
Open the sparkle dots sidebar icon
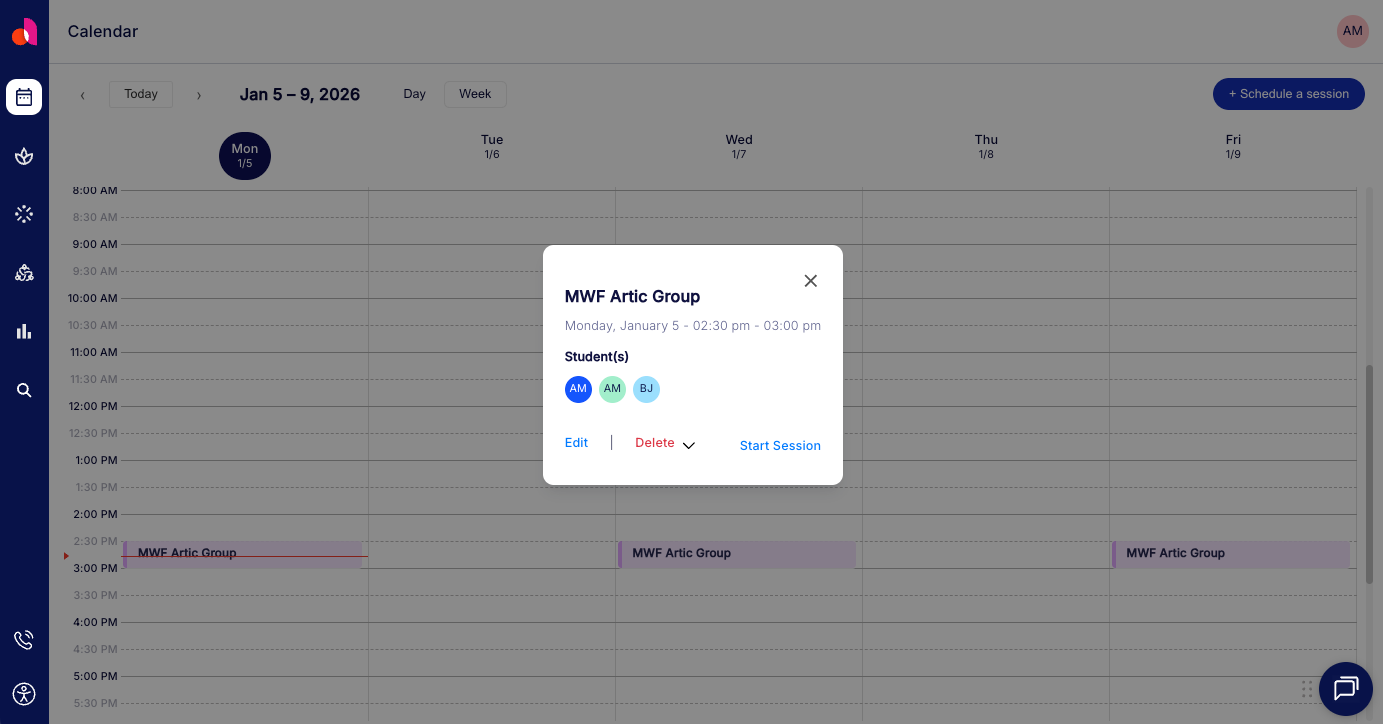24,214
